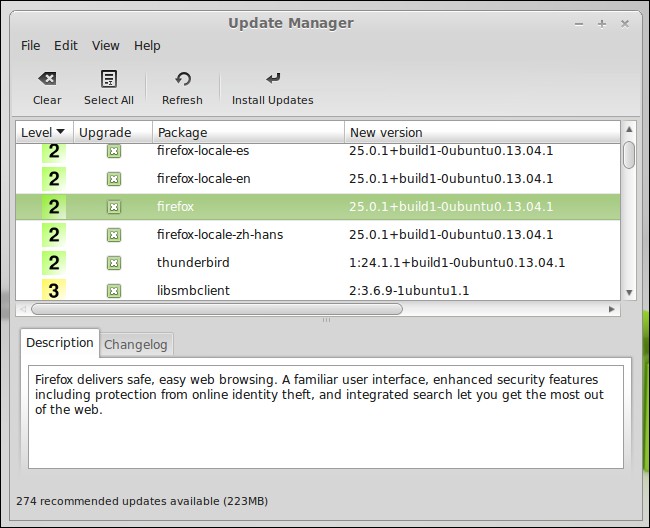
Task: Toggle upgrade checkbox for firefox-locale-es
Action: coord(114,151)
